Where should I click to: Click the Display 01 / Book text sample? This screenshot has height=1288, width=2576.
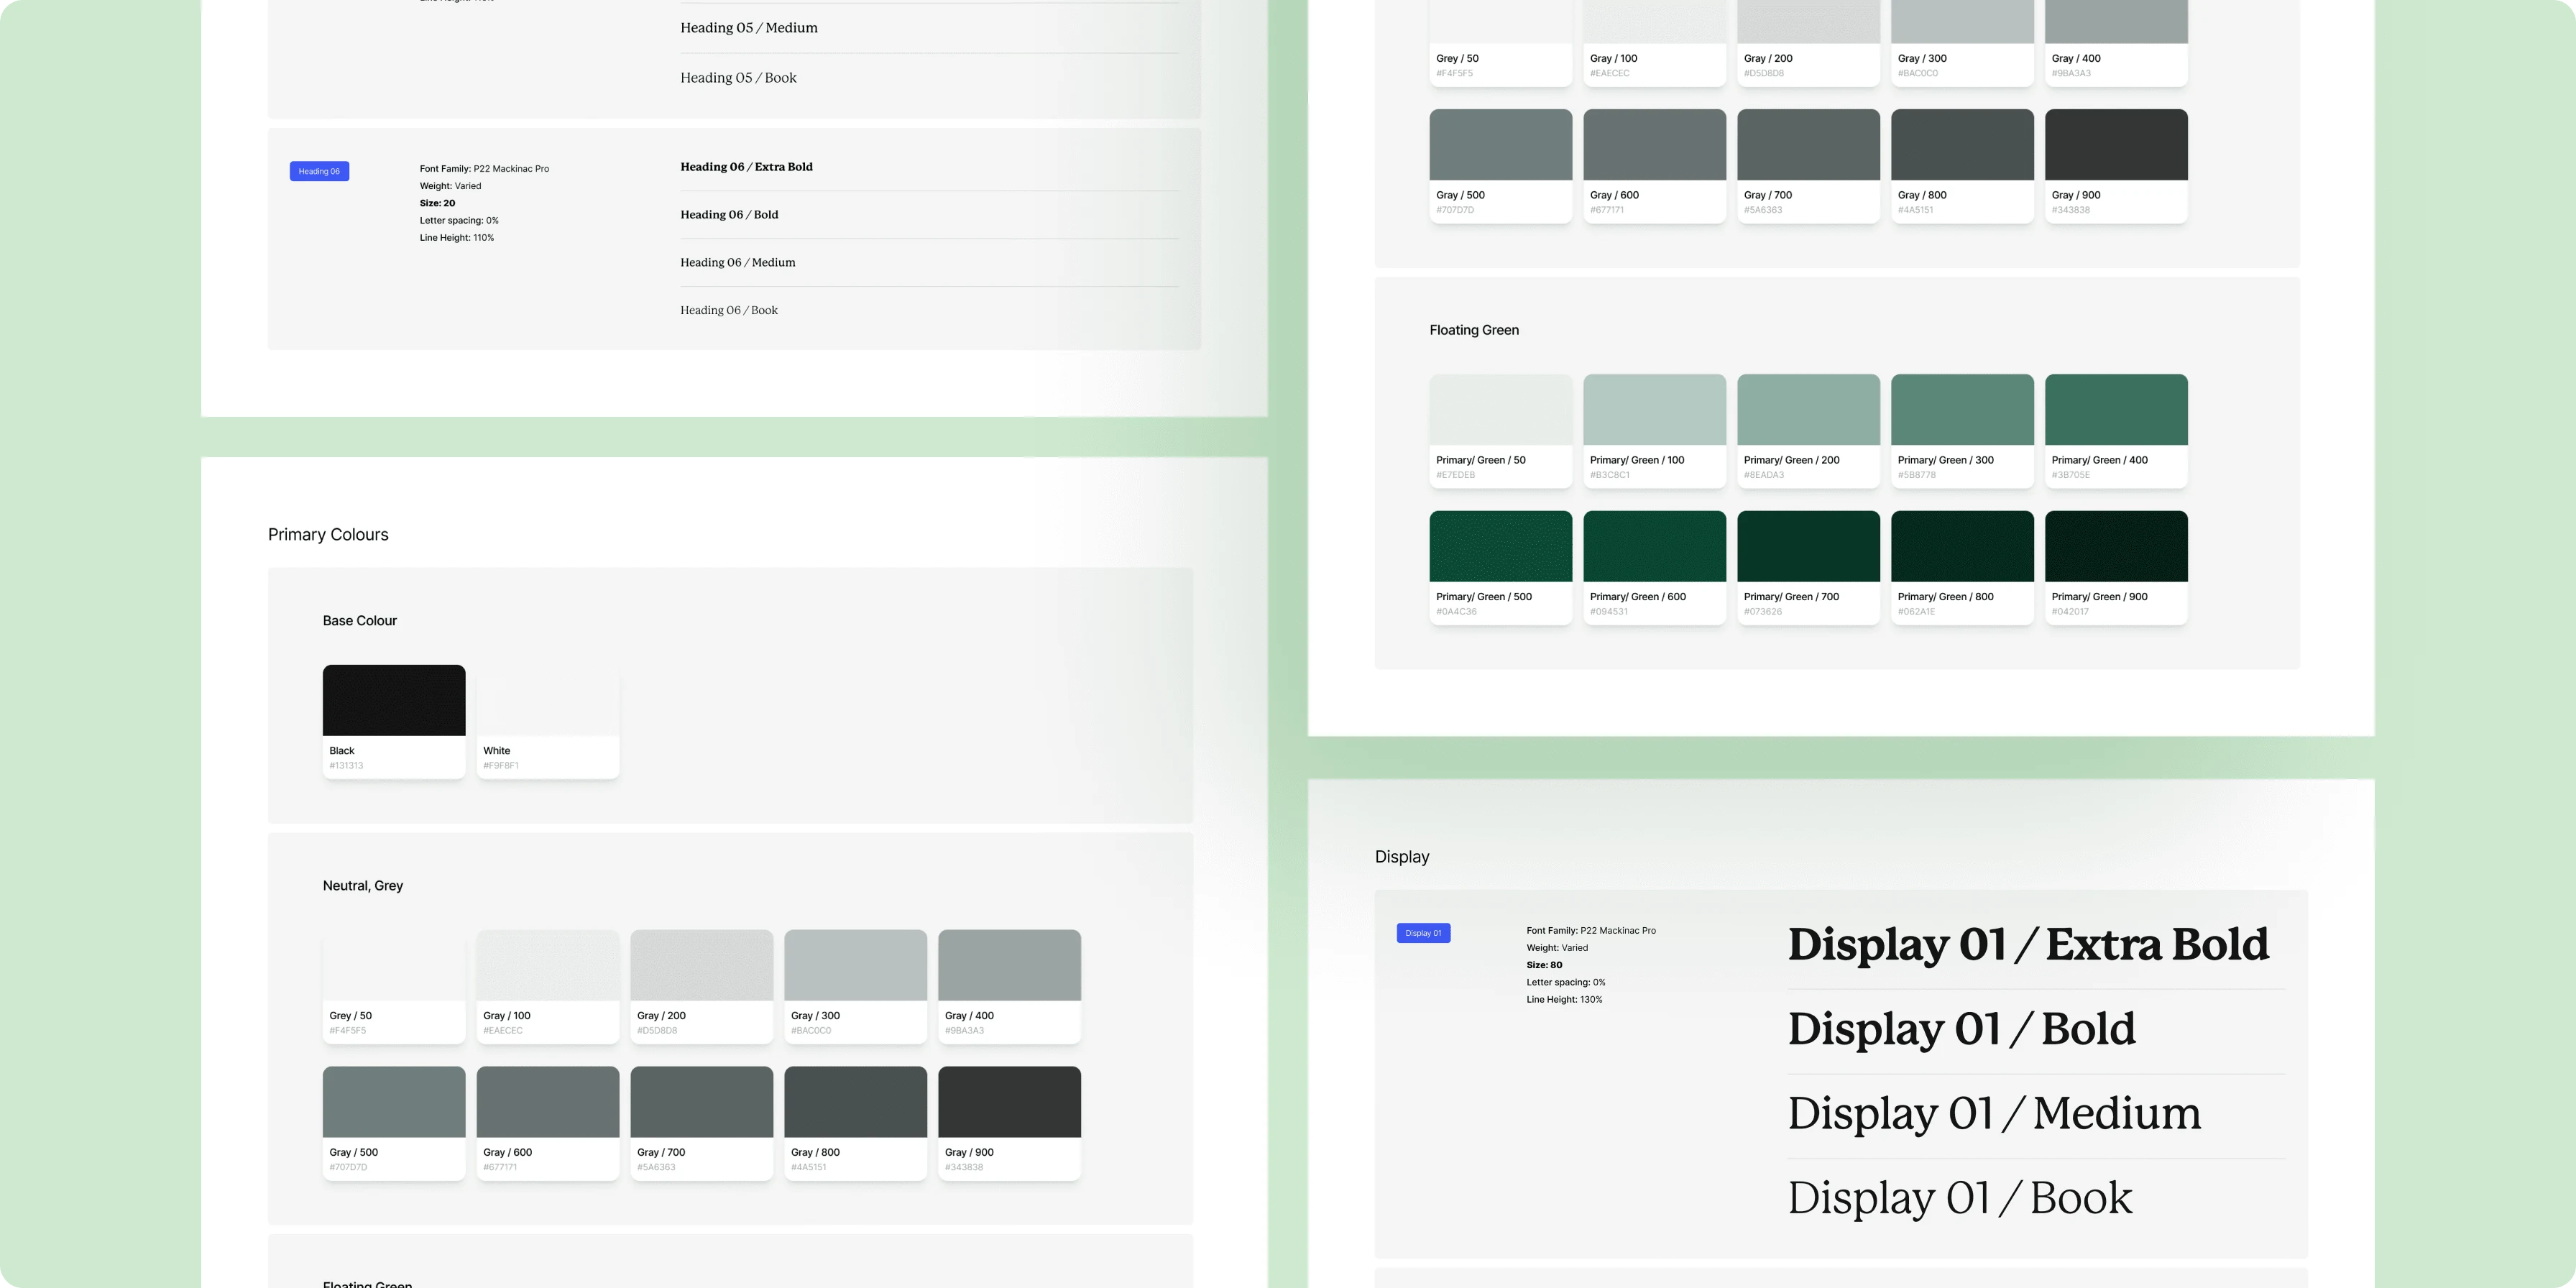(x=1959, y=1196)
